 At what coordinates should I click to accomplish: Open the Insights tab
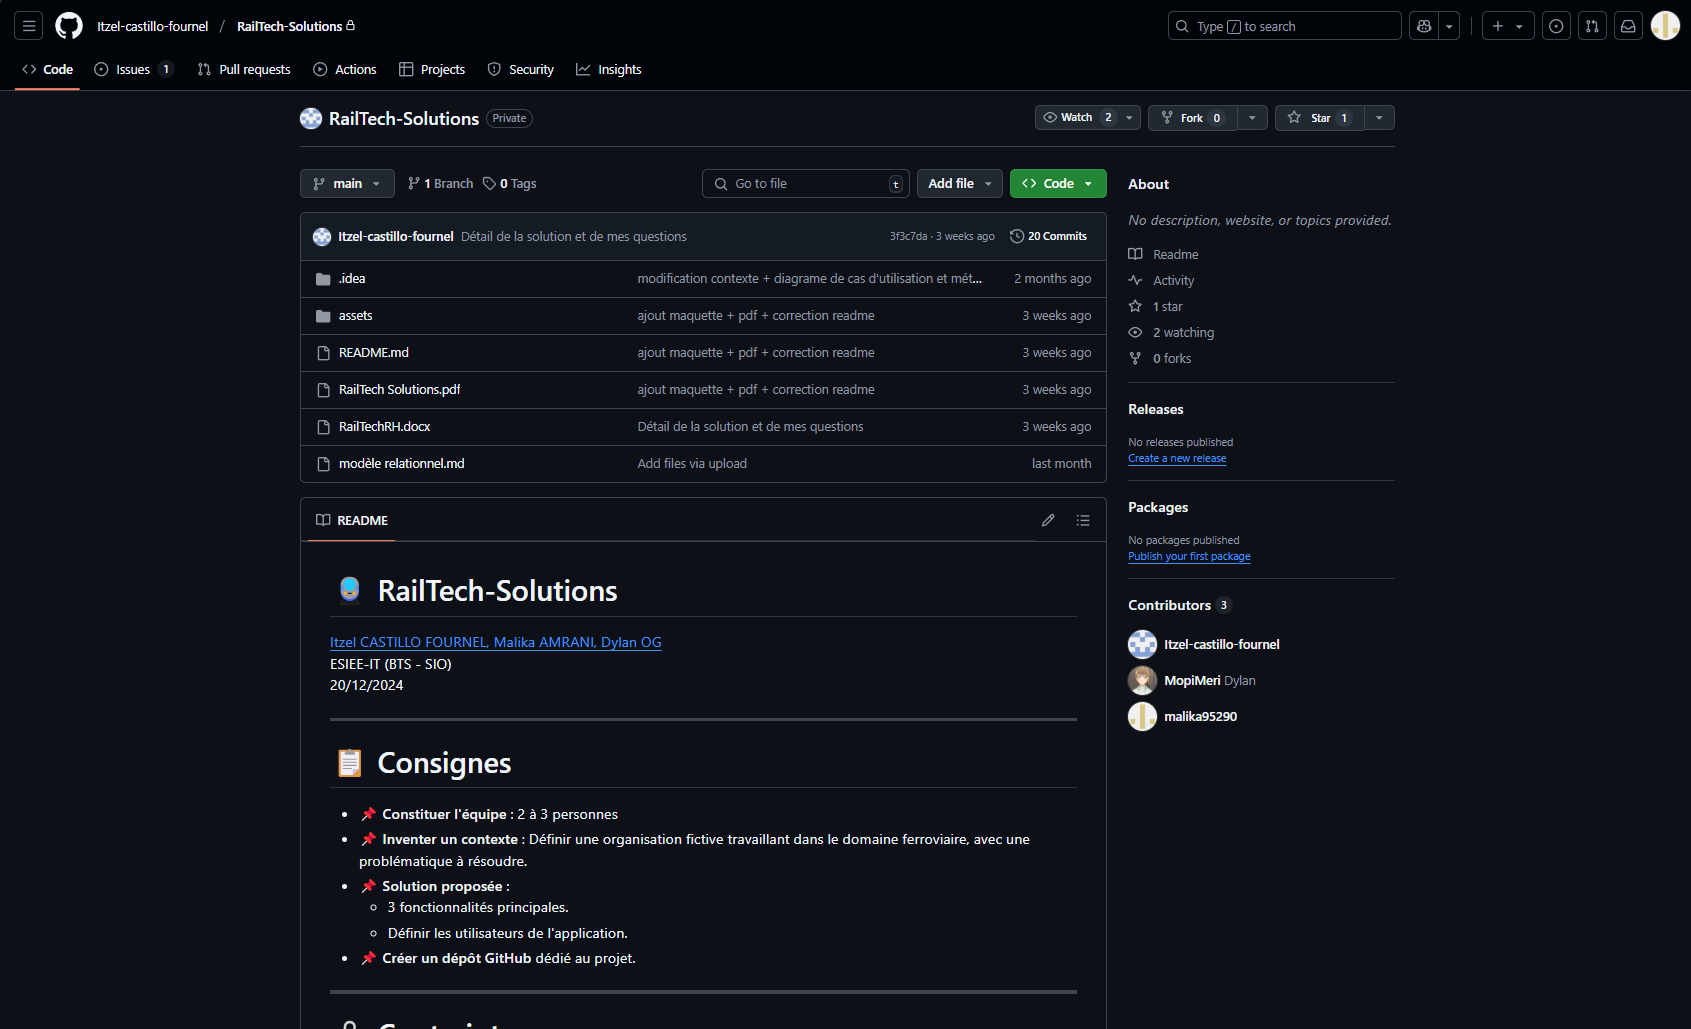pos(609,70)
